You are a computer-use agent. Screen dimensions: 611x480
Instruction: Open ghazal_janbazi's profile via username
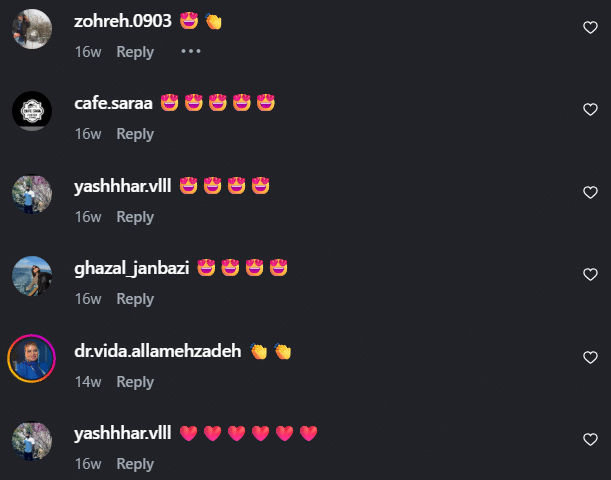(132, 268)
